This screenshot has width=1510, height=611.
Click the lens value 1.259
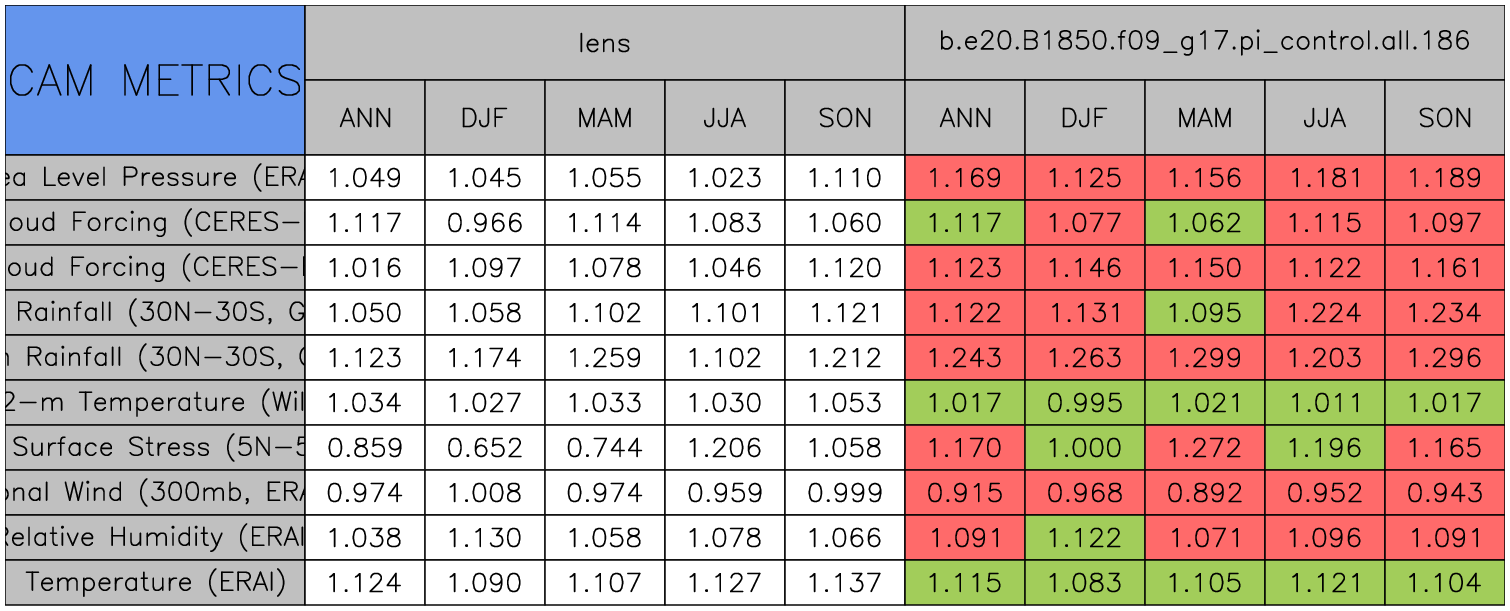coord(604,357)
